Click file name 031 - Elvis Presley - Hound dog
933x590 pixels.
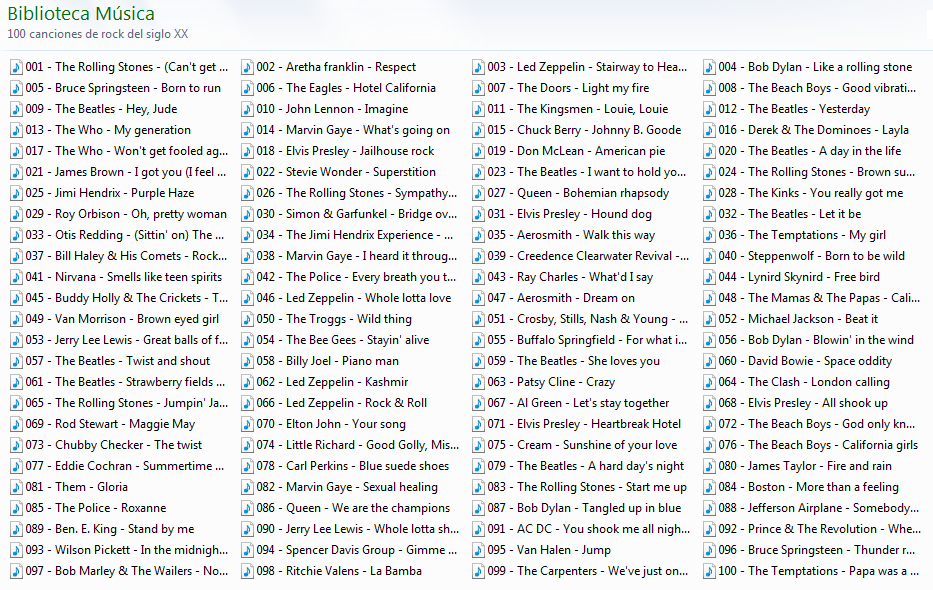coord(569,214)
